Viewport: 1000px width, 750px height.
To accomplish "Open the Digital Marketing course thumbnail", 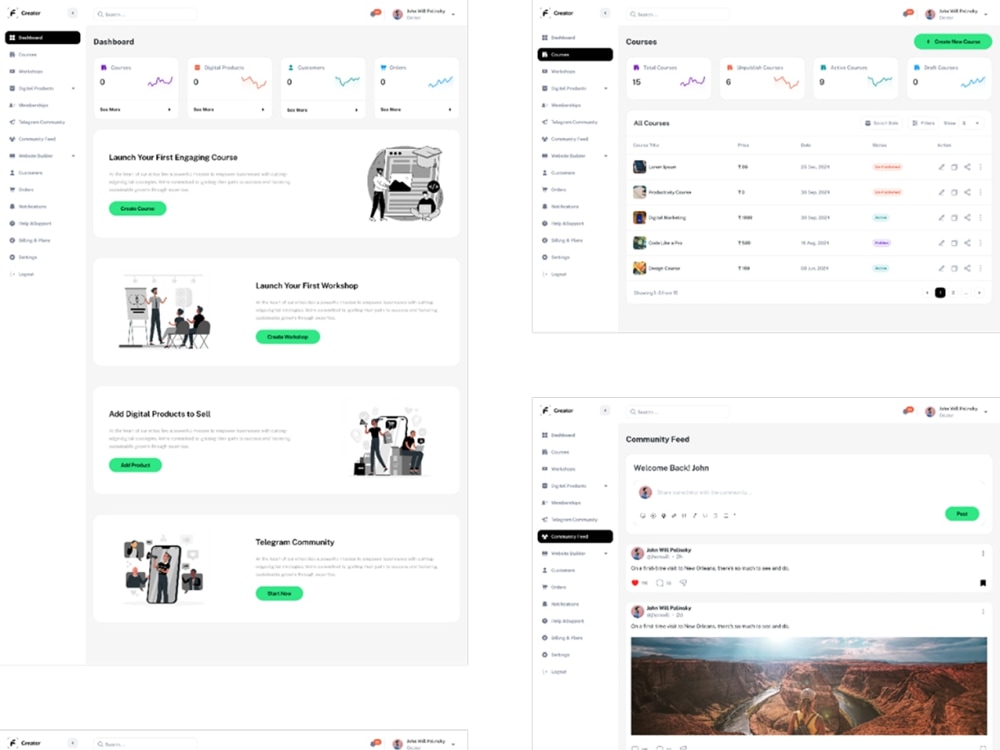I will tap(639, 217).
